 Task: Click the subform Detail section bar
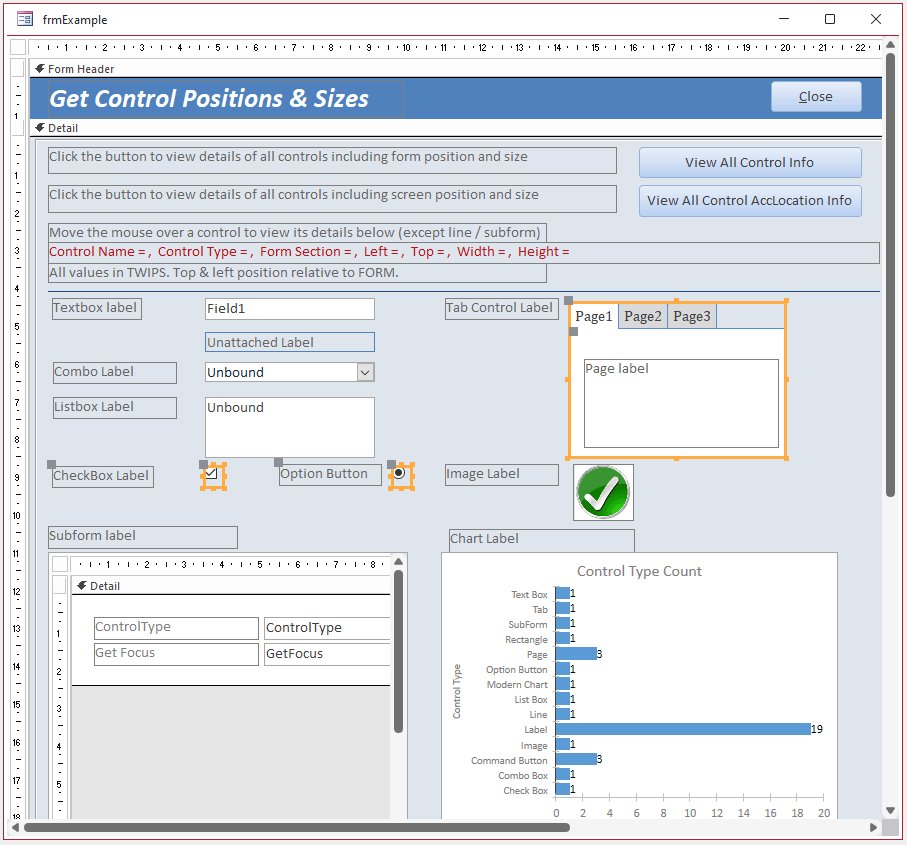[231, 586]
